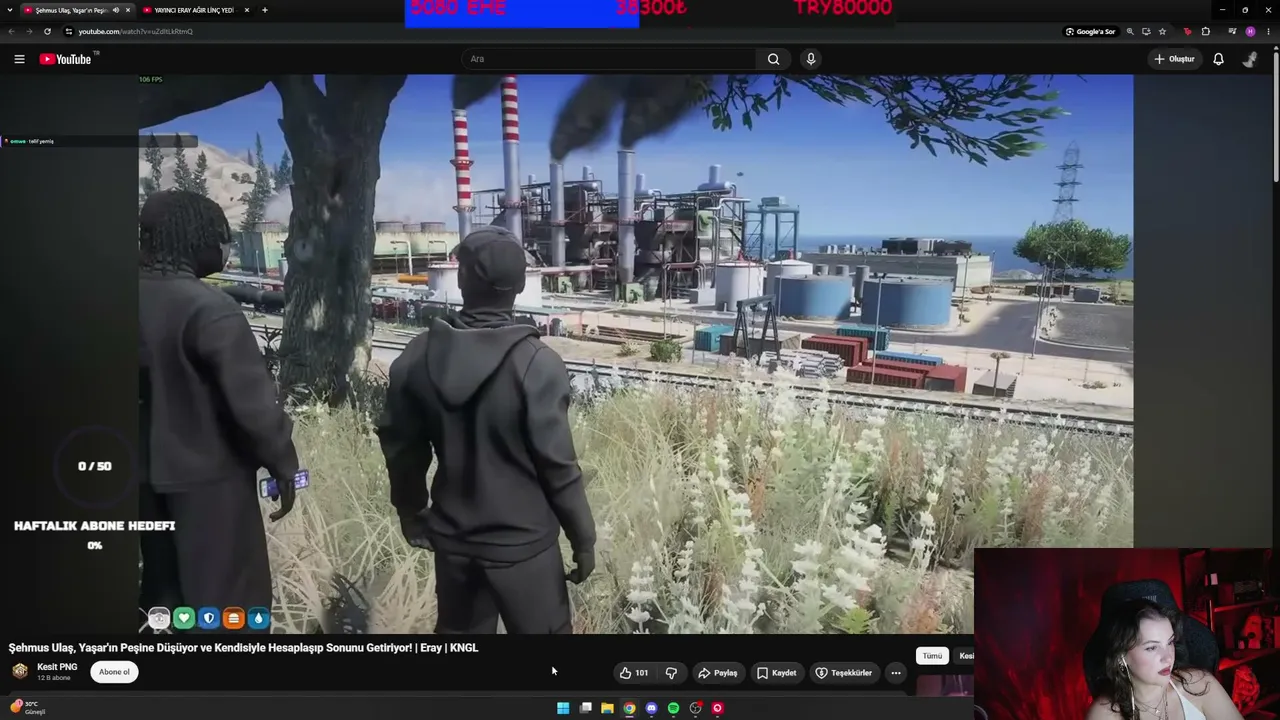Image resolution: width=1280 pixels, height=720 pixels.
Task: Open YouTube notifications bell
Action: [x=1218, y=59]
